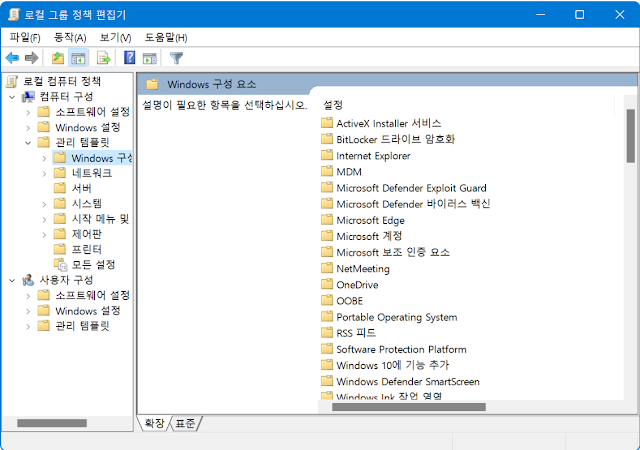Click the Forward arrow toolbar icon
Viewport: 640px width, 450px height.
click(31, 58)
